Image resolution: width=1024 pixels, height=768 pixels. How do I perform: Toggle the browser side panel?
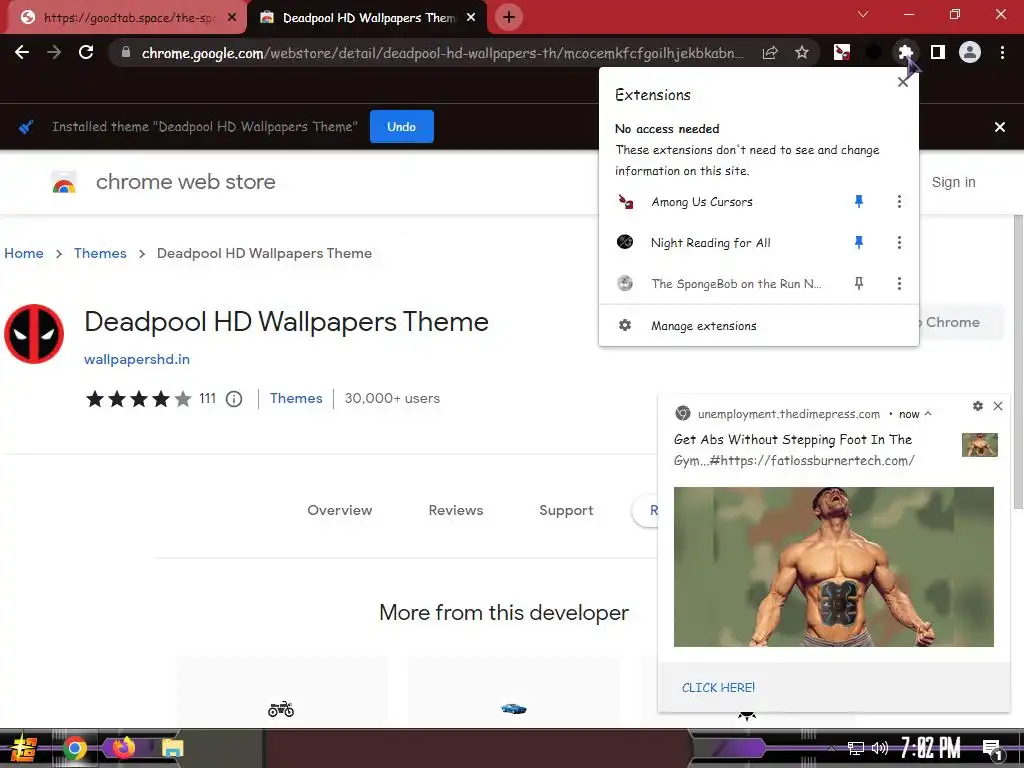point(938,52)
